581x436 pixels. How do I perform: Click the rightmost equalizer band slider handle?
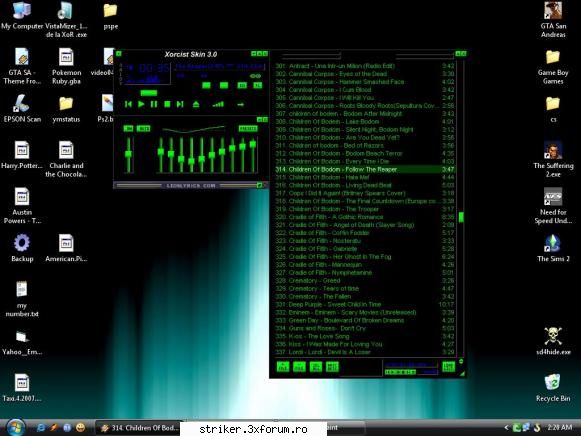point(253,144)
